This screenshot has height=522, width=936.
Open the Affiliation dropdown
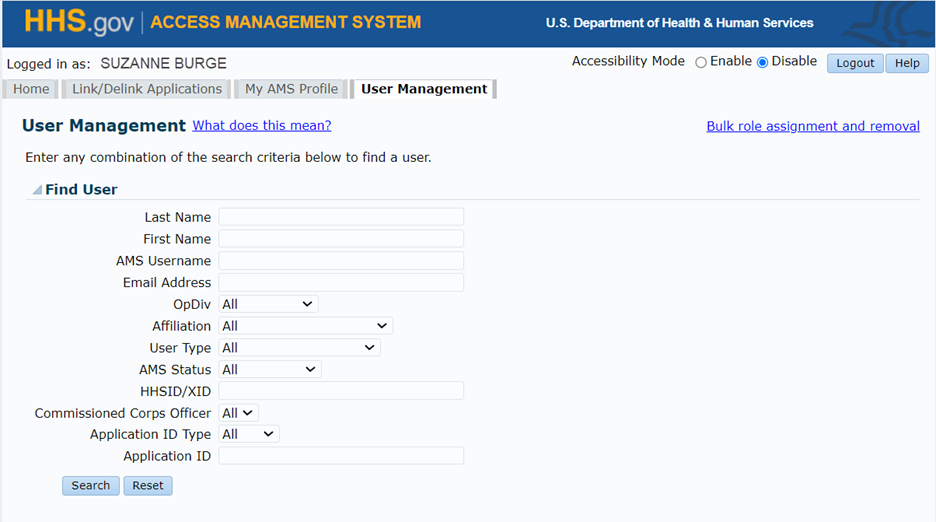(x=305, y=326)
